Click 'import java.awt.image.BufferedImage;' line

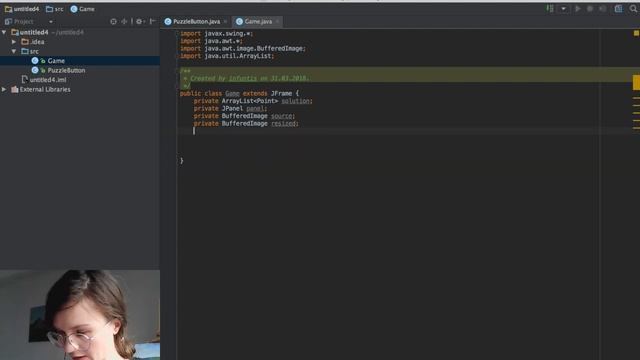point(243,49)
